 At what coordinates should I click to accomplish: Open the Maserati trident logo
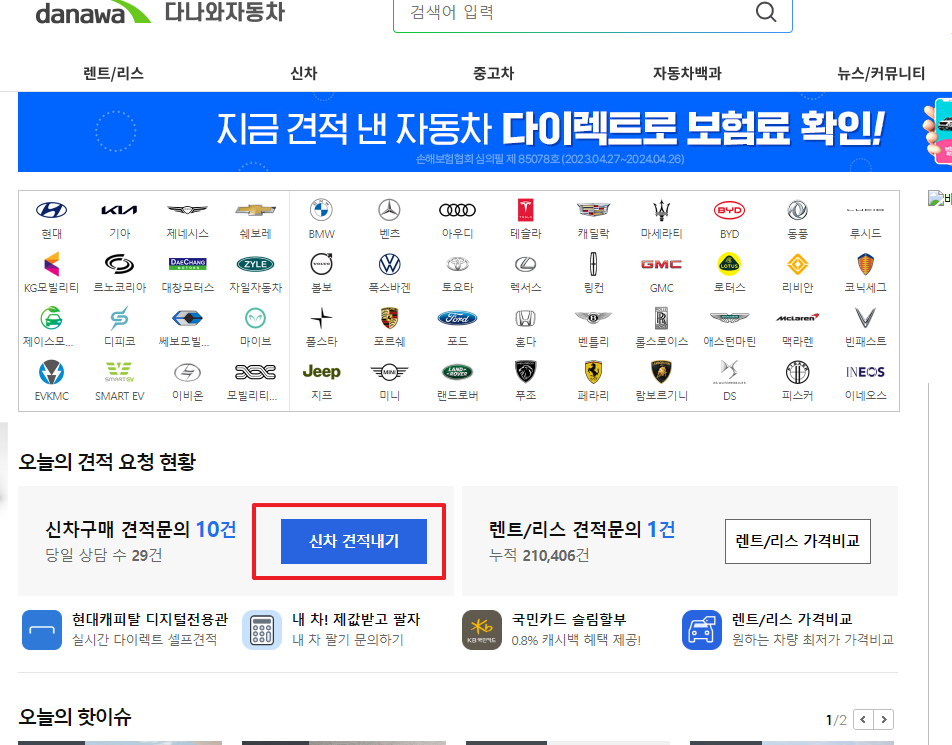pos(661,210)
